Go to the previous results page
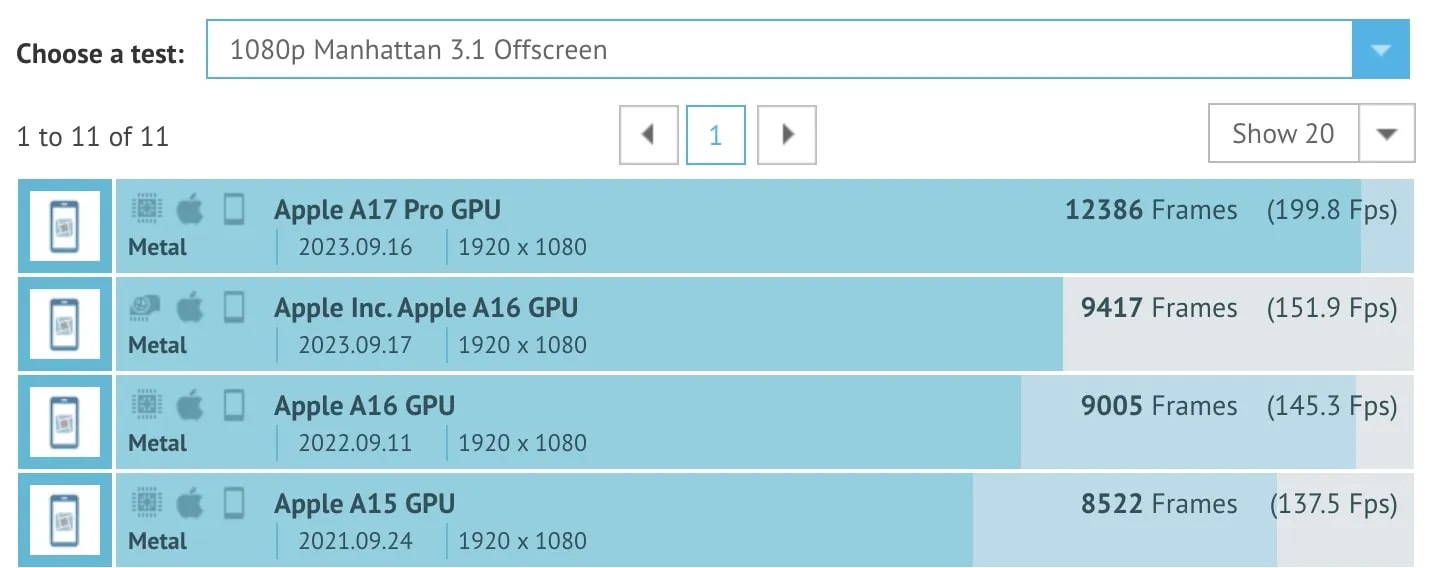1430x568 pixels. coord(648,134)
